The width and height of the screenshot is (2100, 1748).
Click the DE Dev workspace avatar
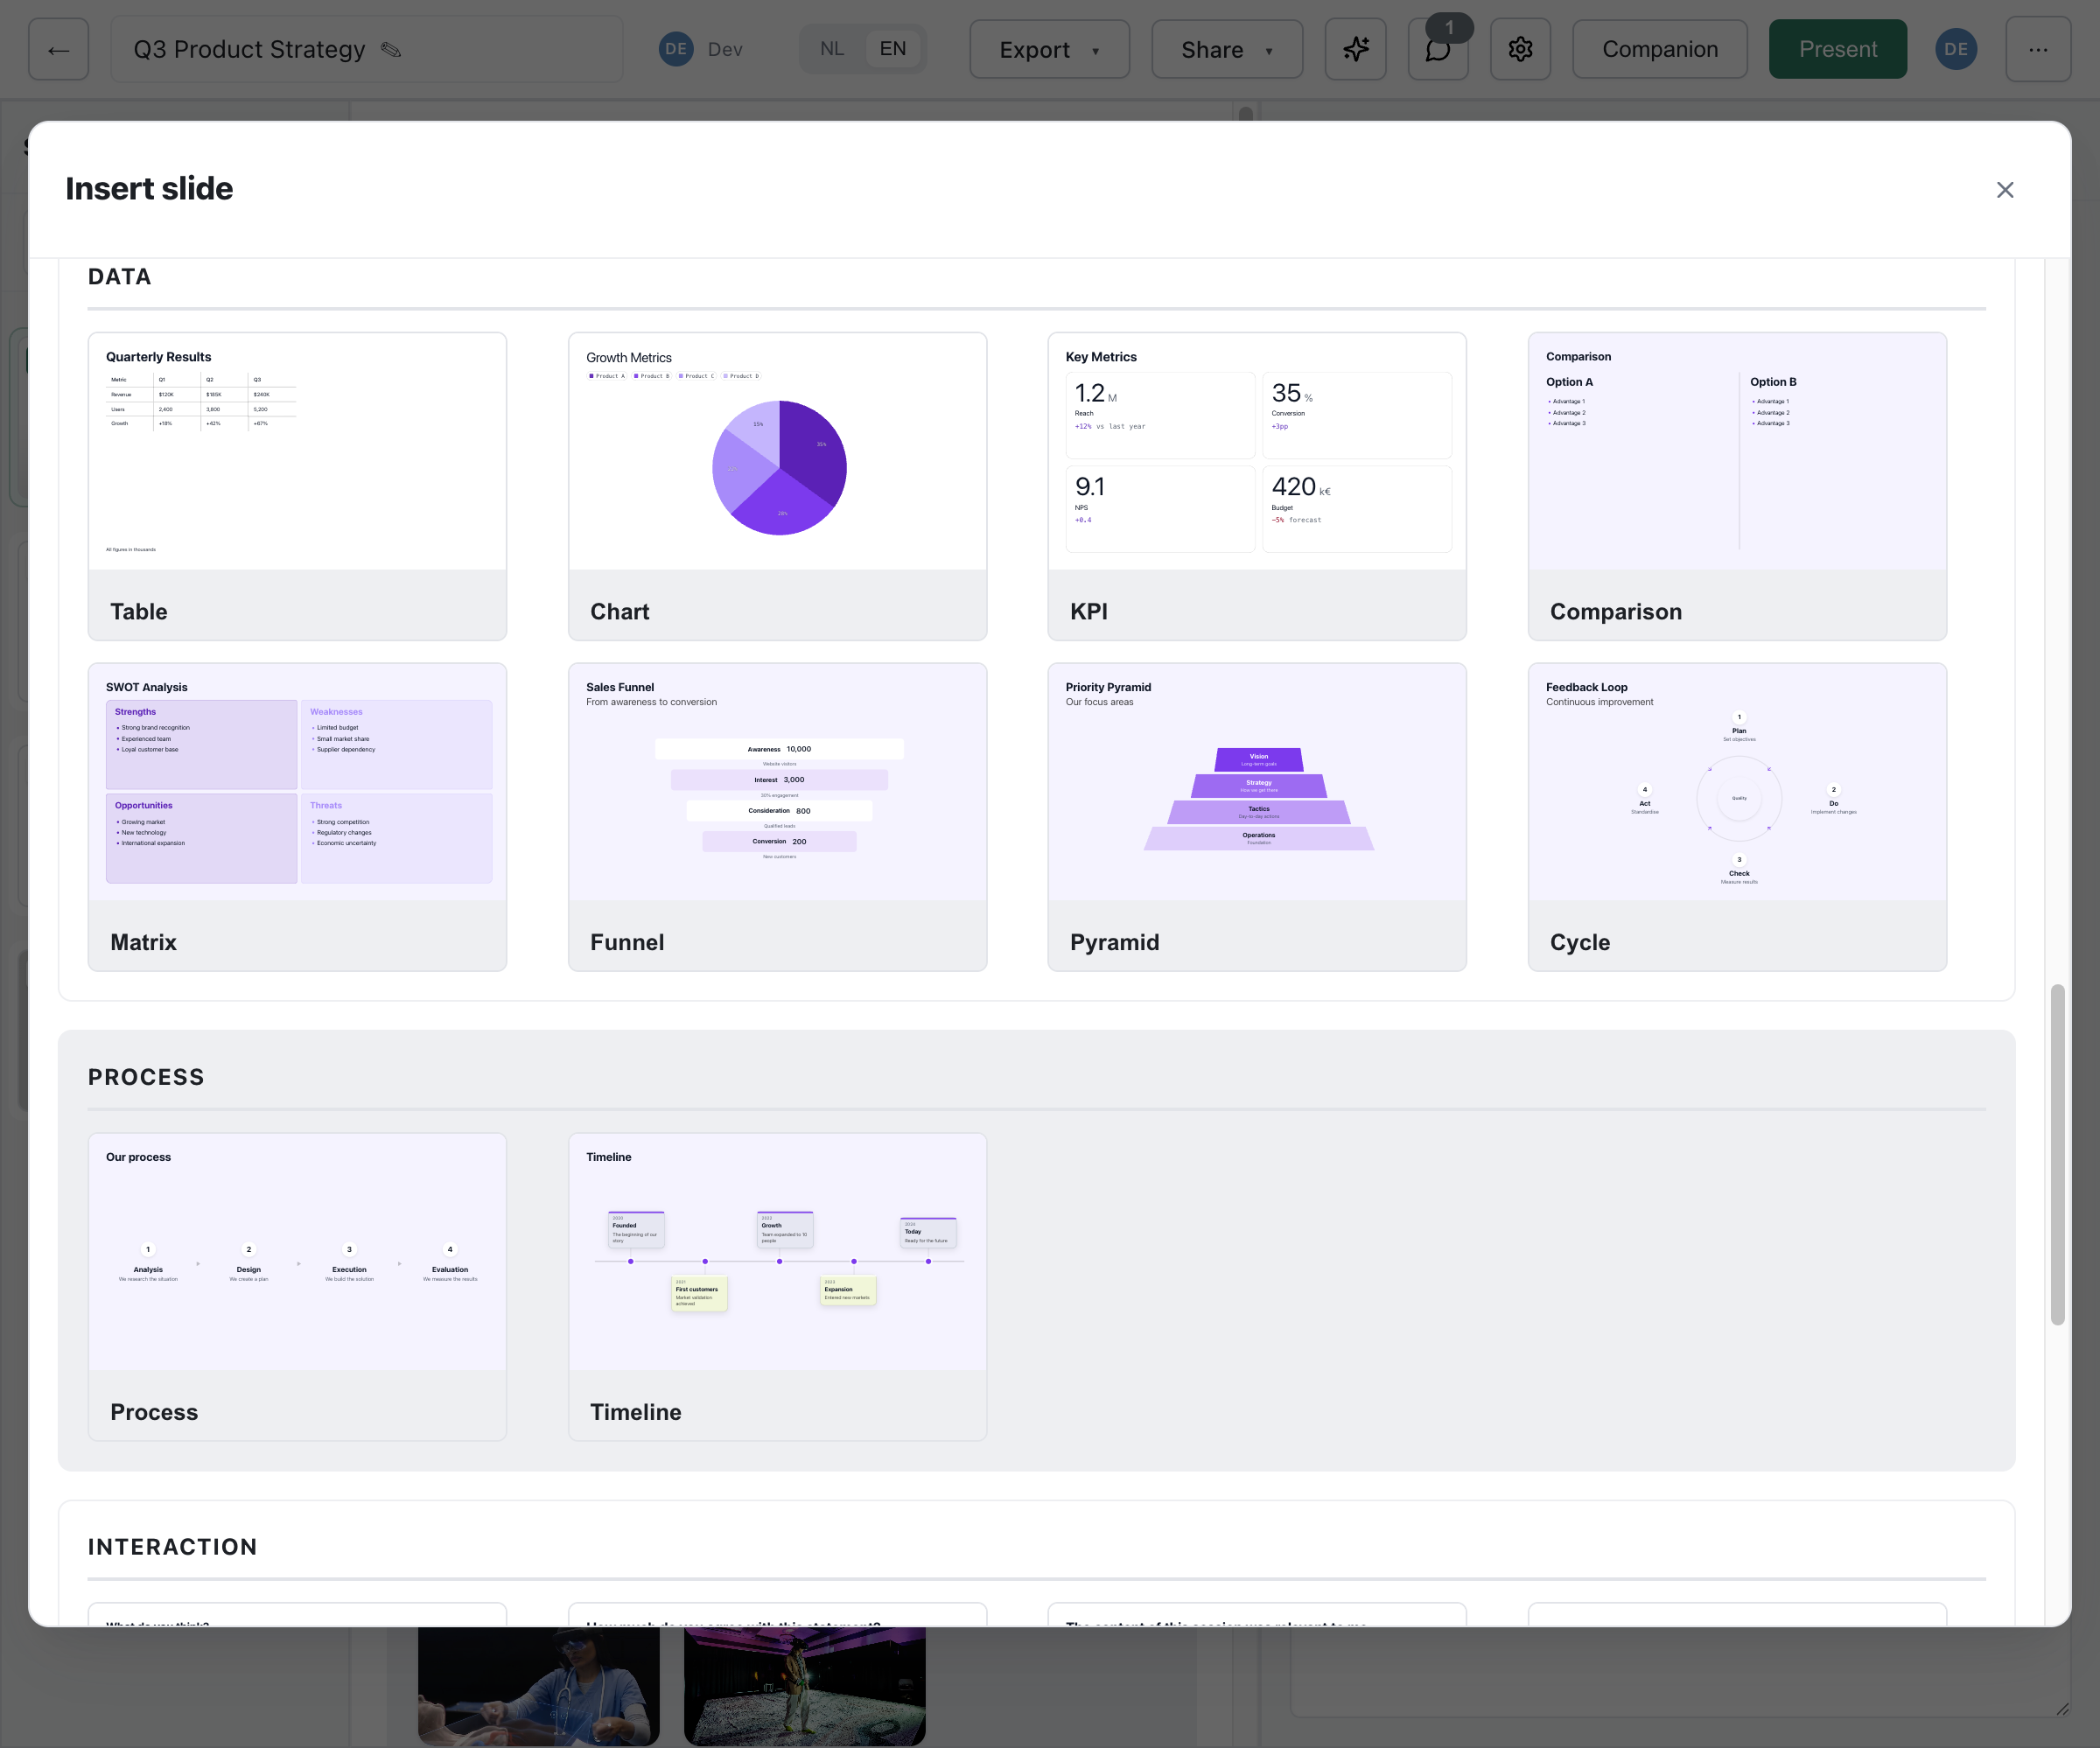click(676, 49)
